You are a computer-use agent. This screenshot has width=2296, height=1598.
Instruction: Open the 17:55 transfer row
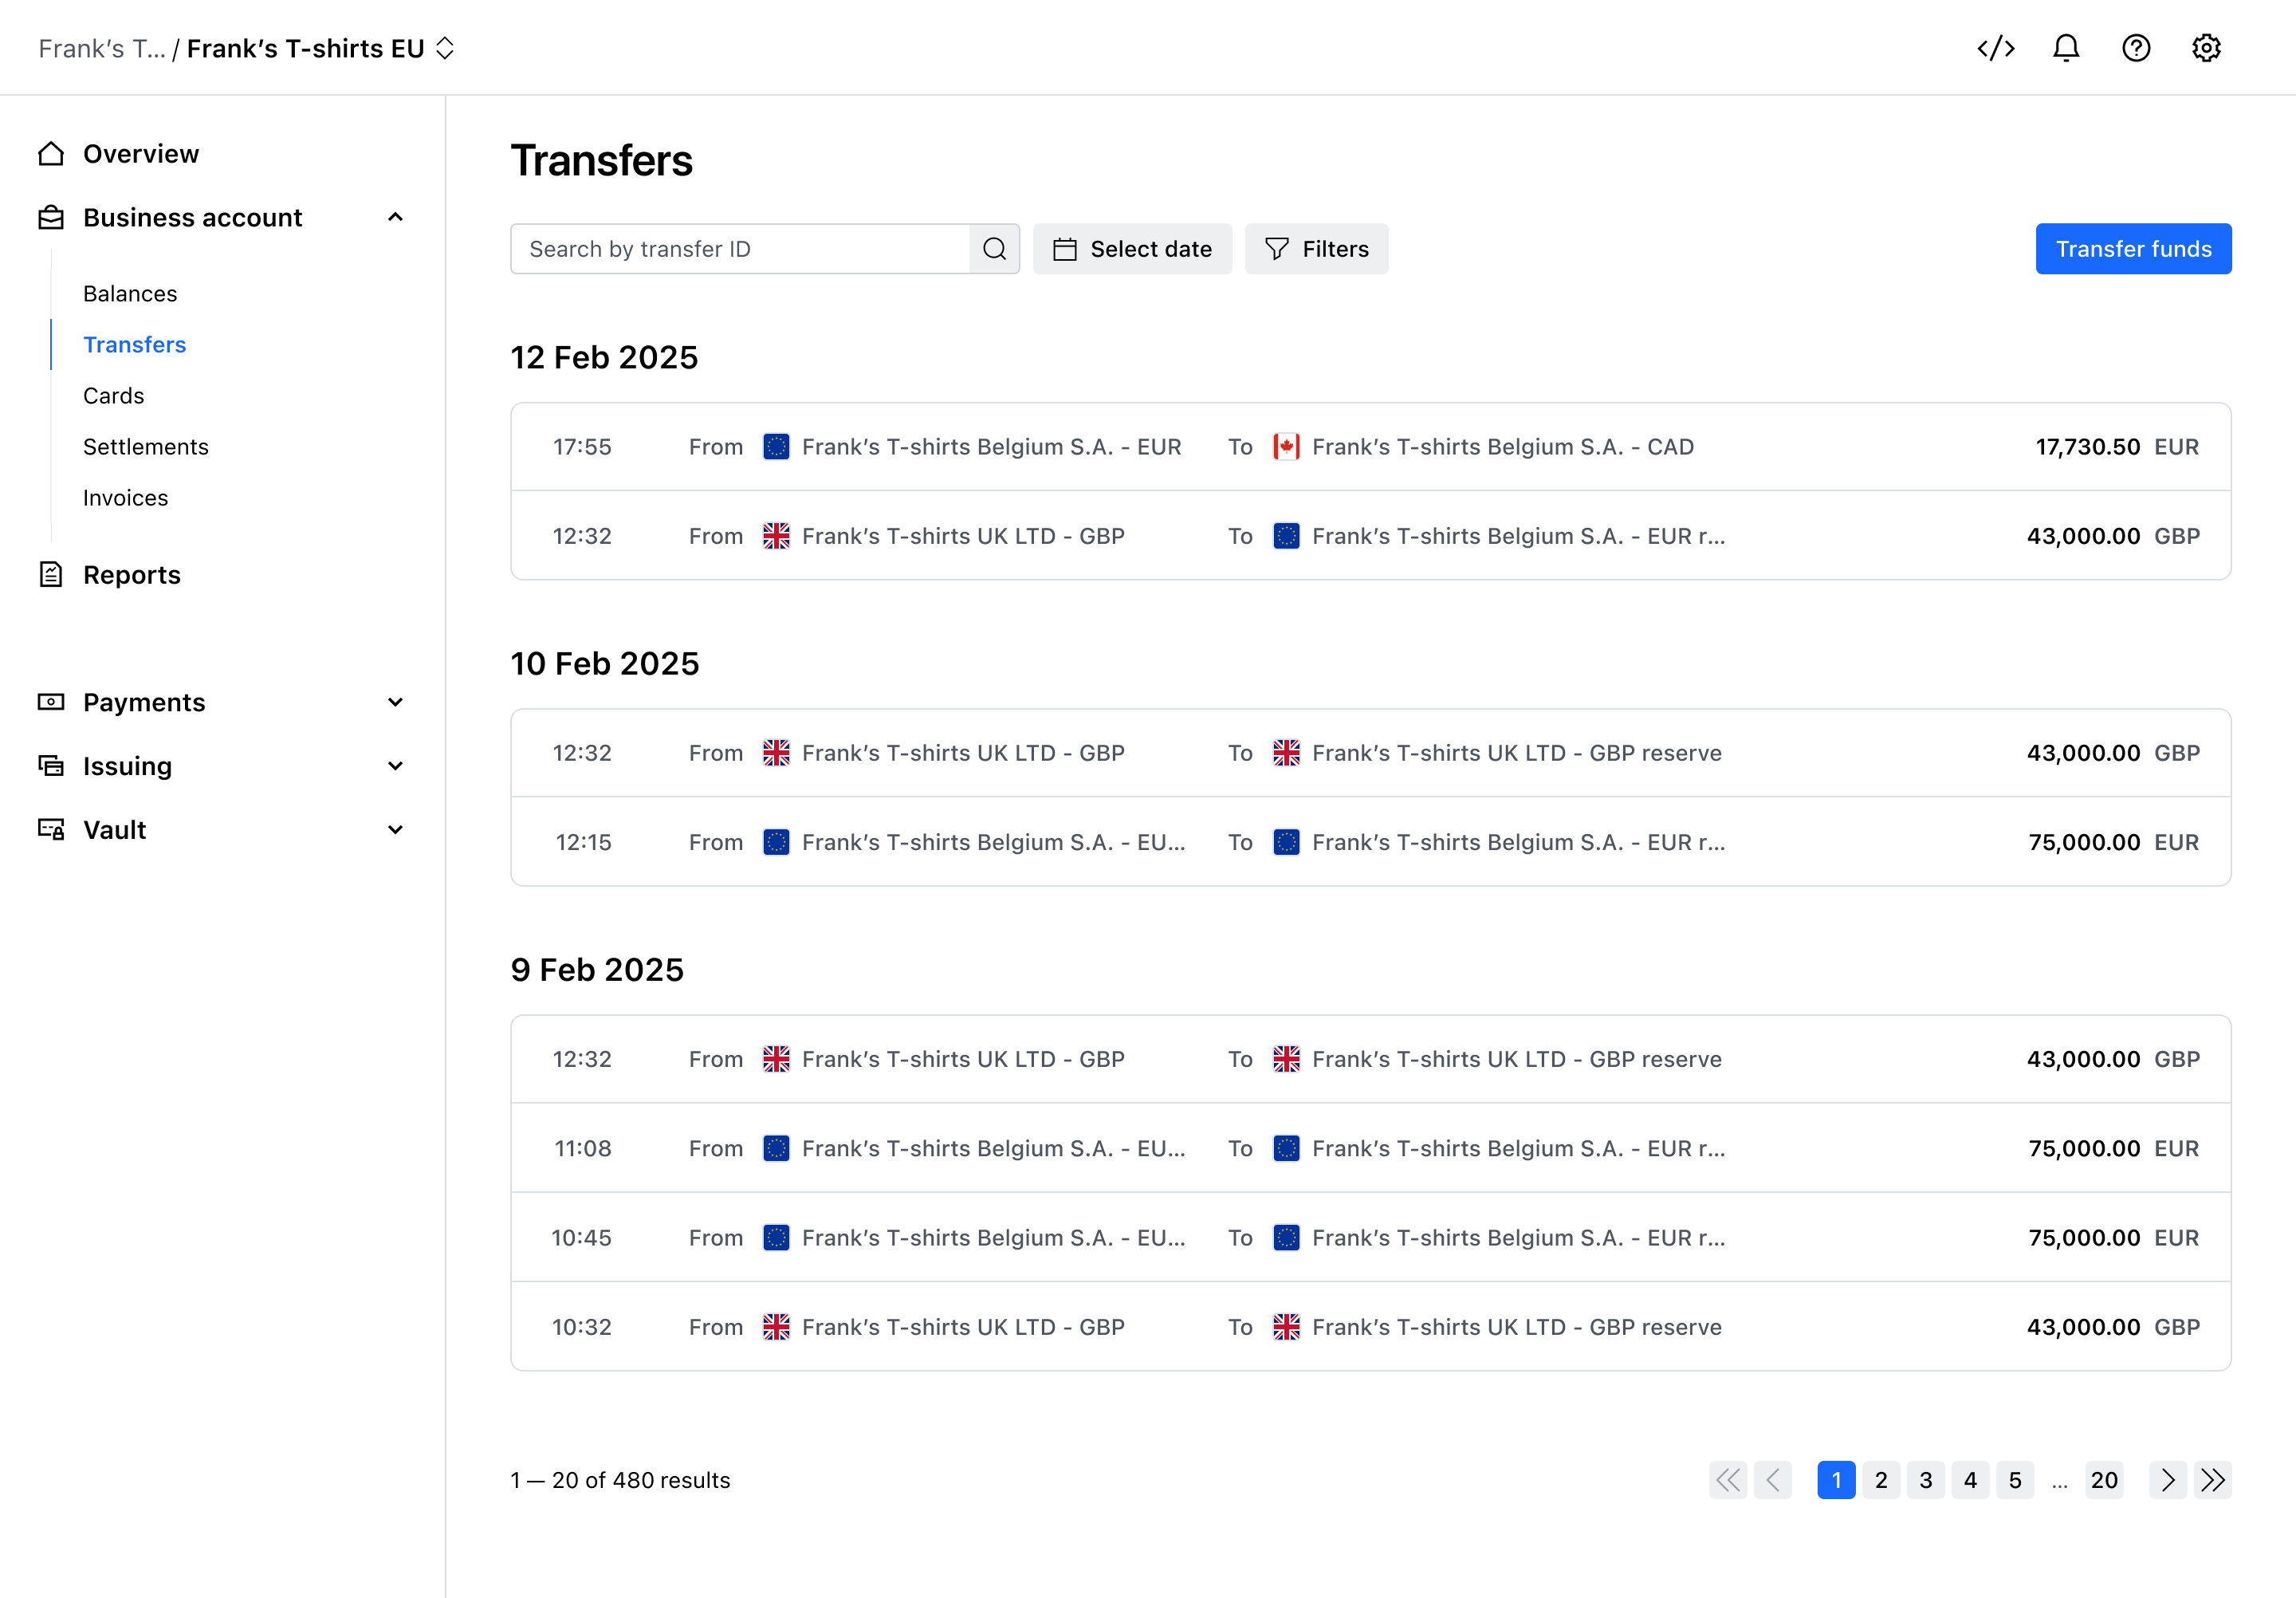(1370, 447)
